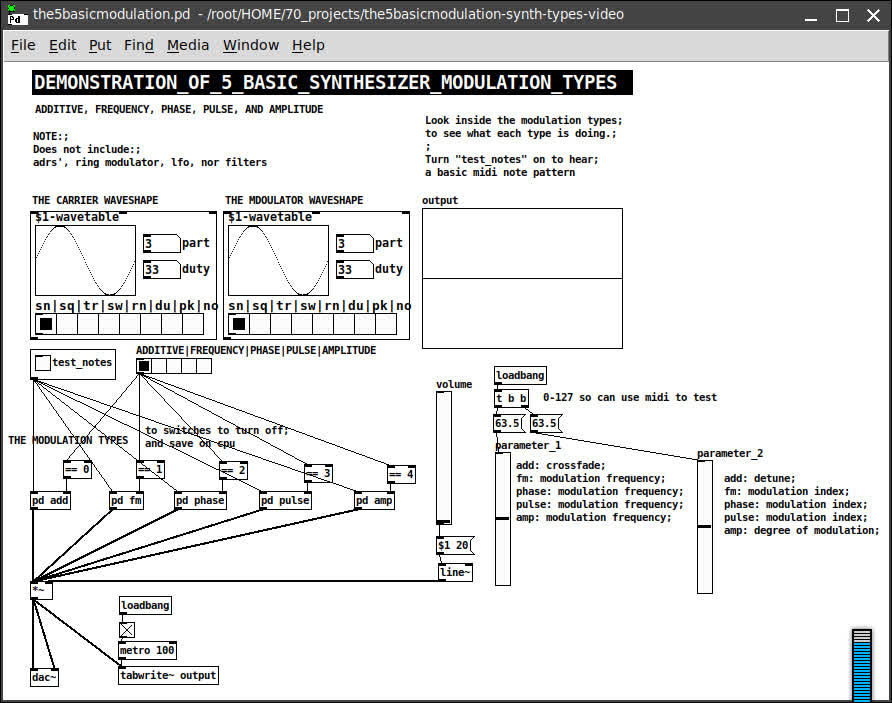Image resolution: width=892 pixels, height=703 pixels.
Task: Toggle the crossed metro toggle box
Action: click(x=127, y=630)
